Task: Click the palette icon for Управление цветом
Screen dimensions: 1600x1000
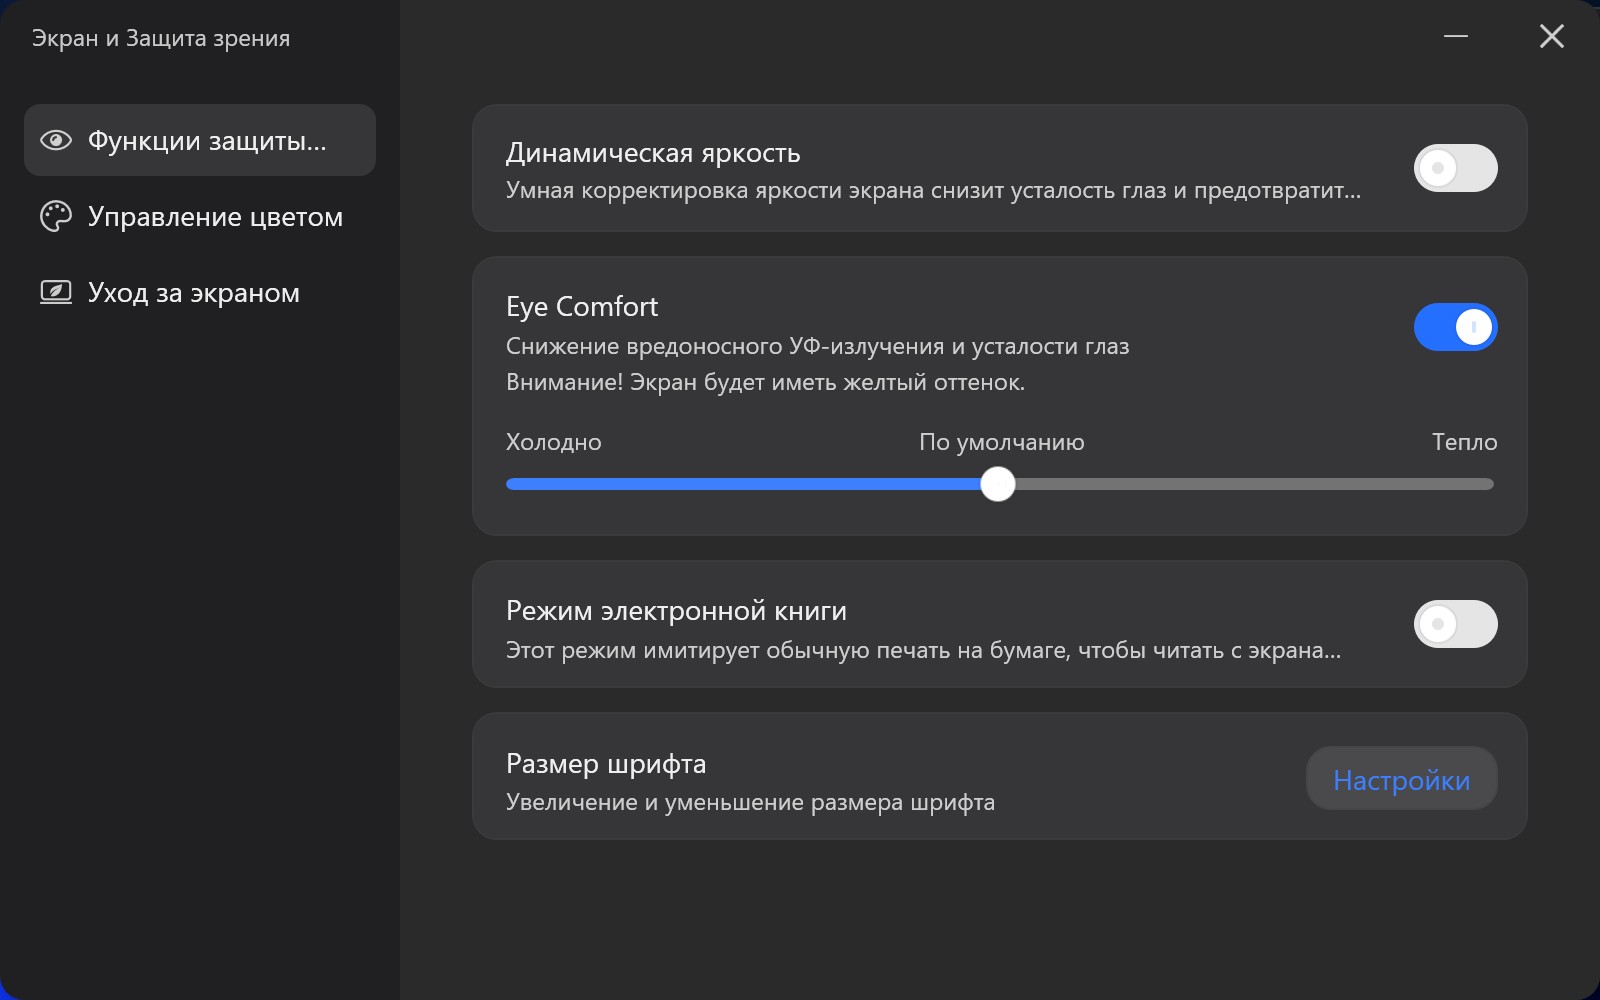Action: (56, 216)
